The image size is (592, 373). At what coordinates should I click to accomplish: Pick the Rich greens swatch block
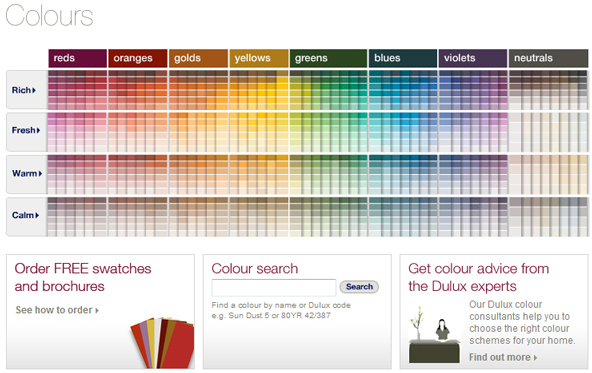point(328,90)
